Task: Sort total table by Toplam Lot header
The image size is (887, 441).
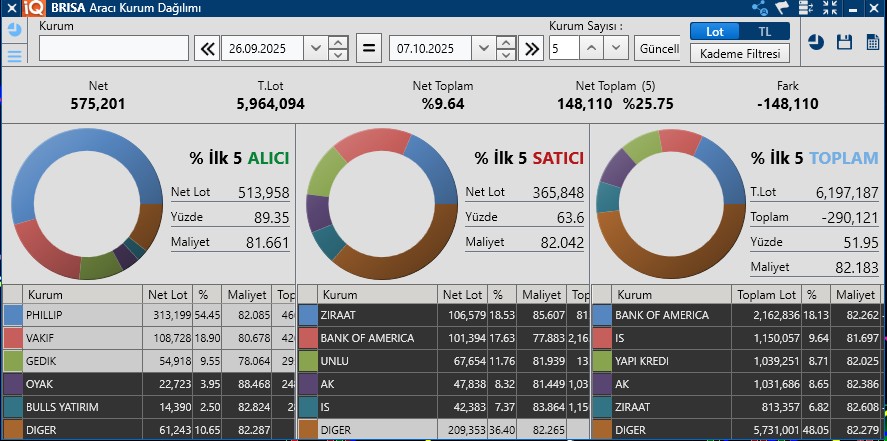Action: pyautogui.click(x=766, y=295)
